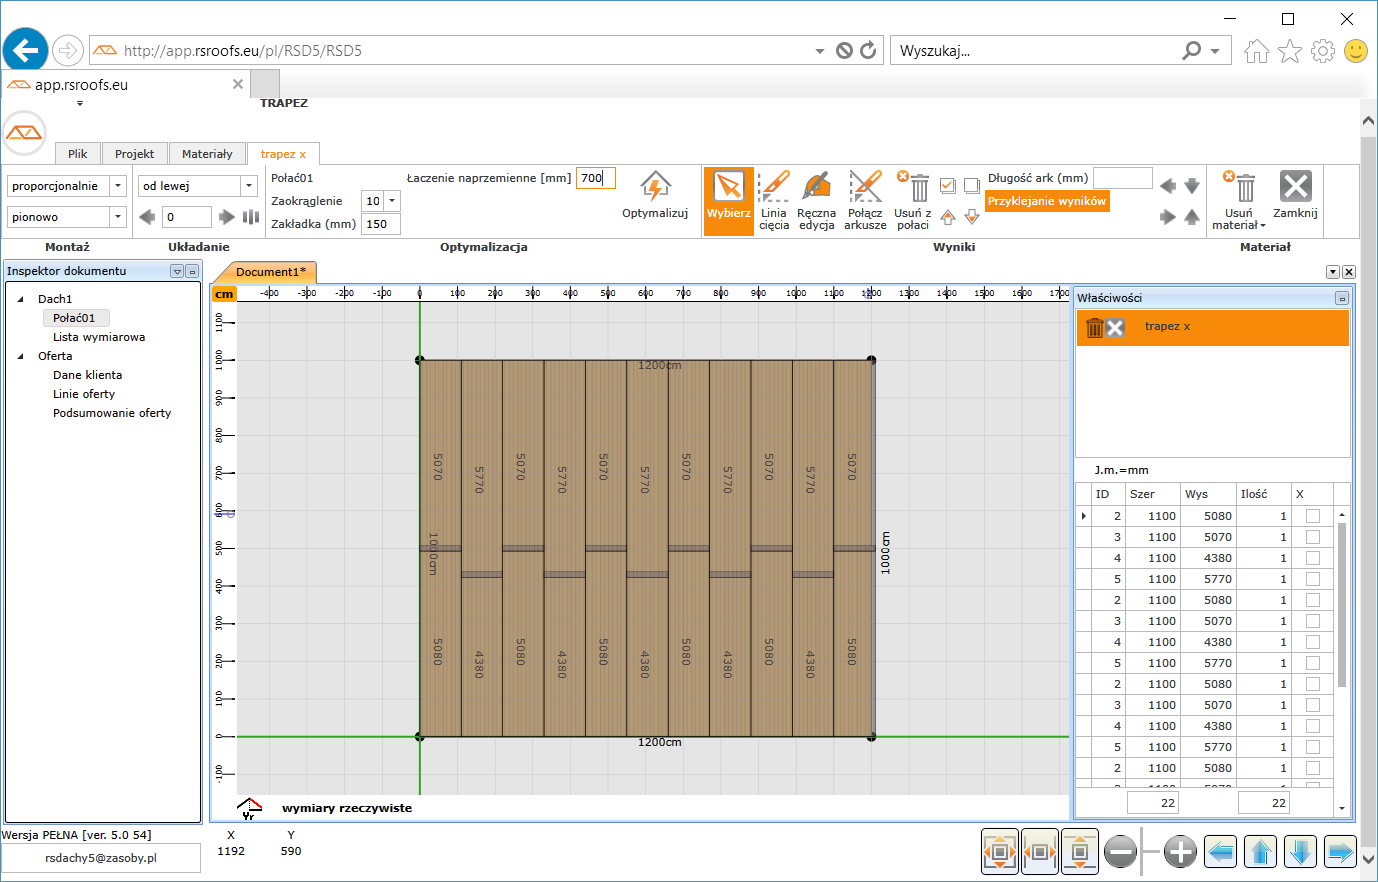The height and width of the screenshot is (882, 1378).
Task: Click the Przyklejanie wyników button
Action: [x=1047, y=201]
